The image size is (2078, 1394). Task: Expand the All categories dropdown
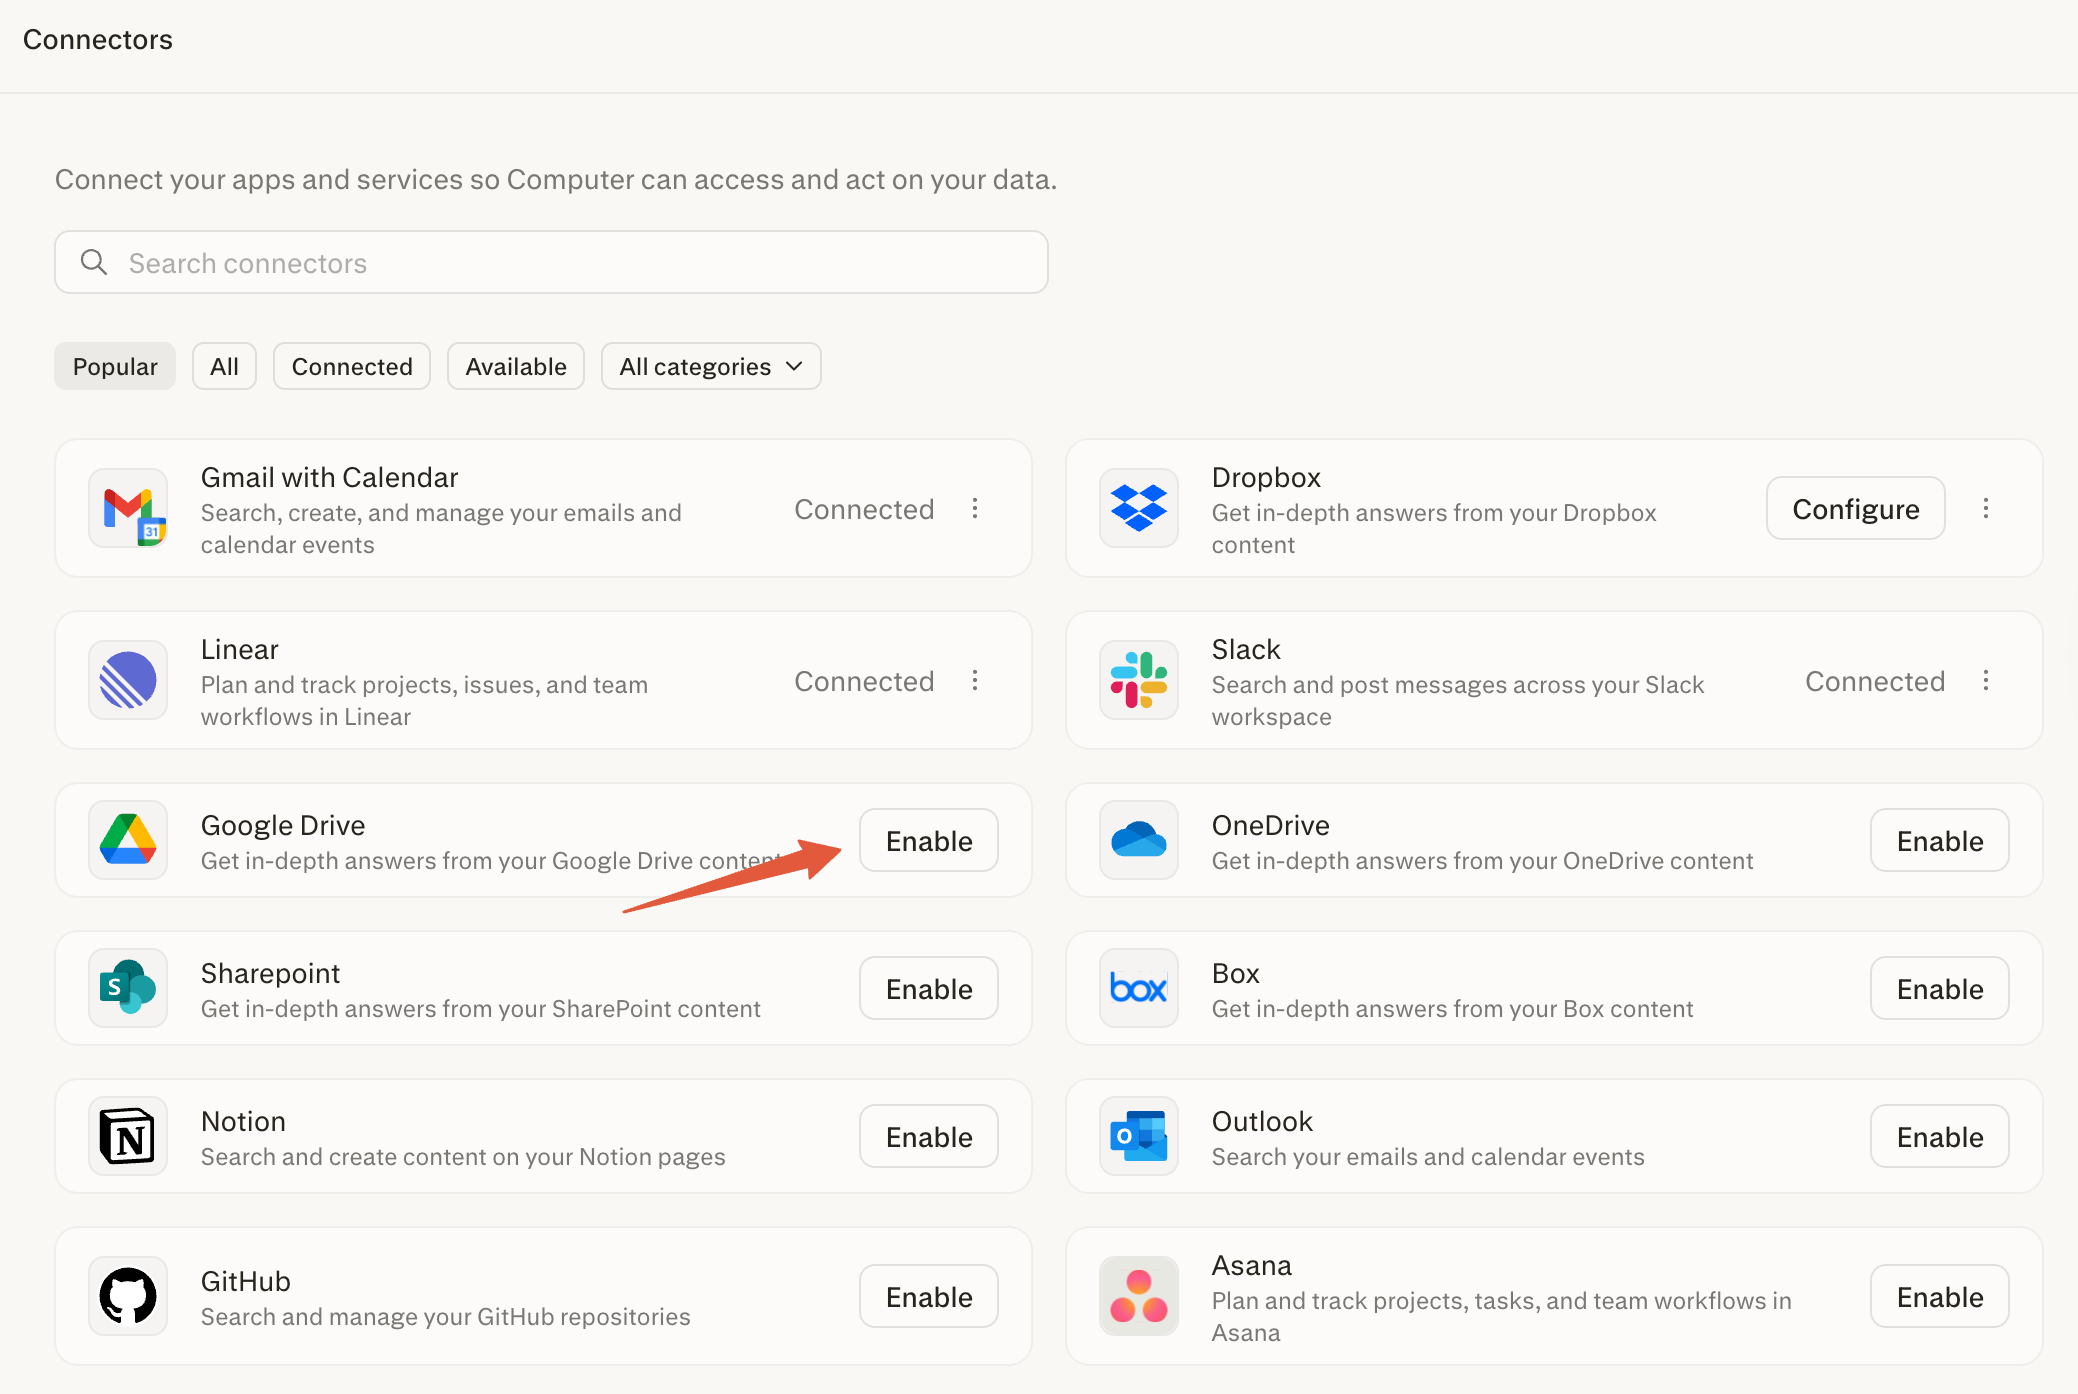[711, 366]
